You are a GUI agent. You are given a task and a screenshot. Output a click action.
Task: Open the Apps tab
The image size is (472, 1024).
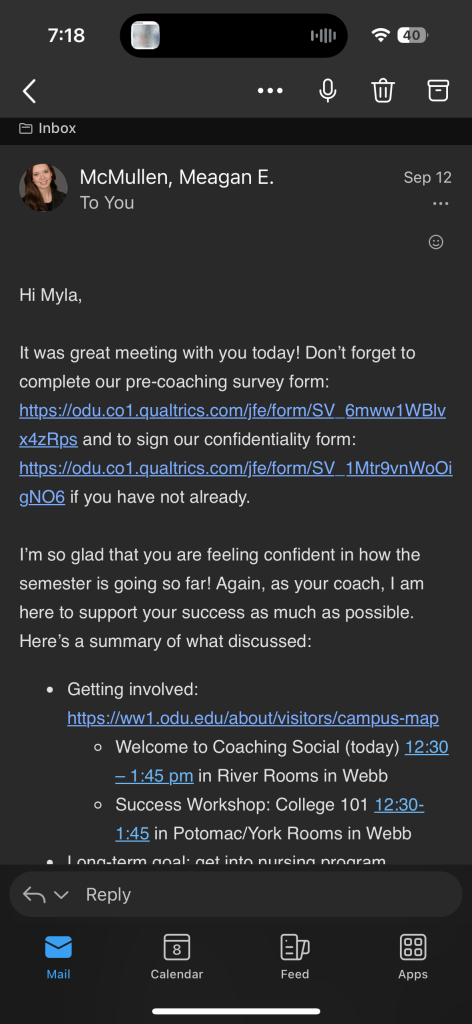point(413,956)
